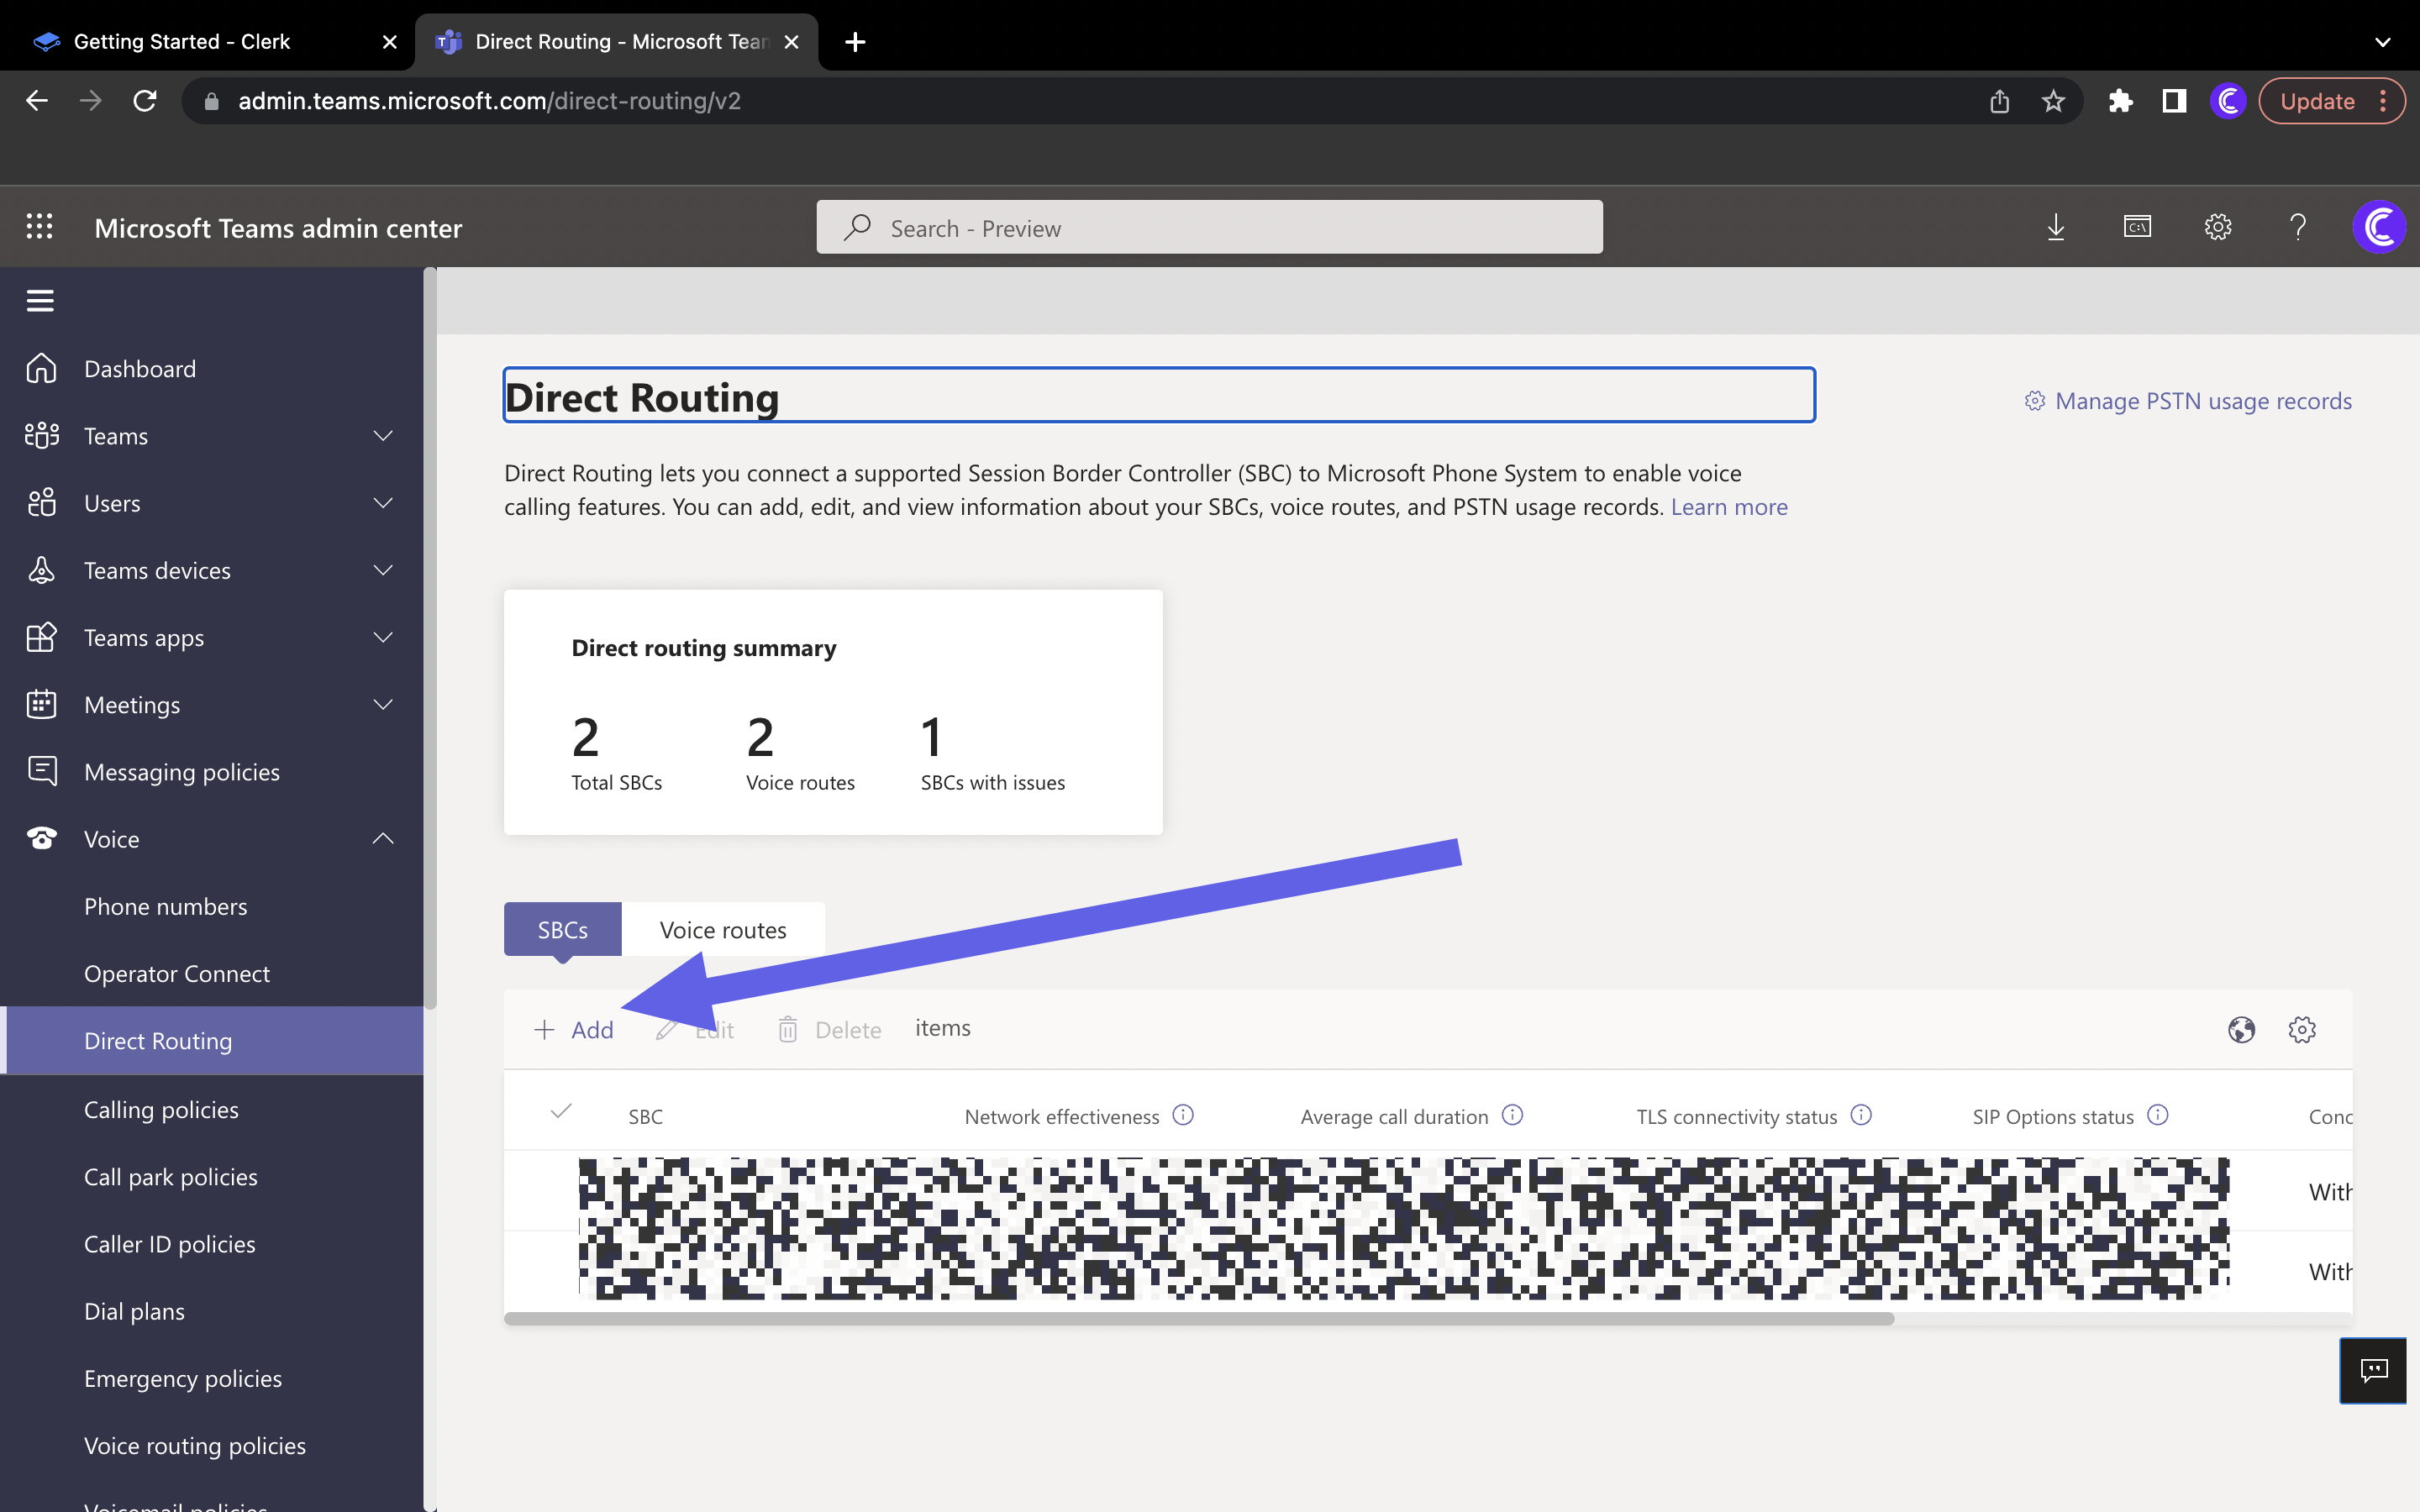
Task: Open Caller ID policies page
Action: point(170,1243)
